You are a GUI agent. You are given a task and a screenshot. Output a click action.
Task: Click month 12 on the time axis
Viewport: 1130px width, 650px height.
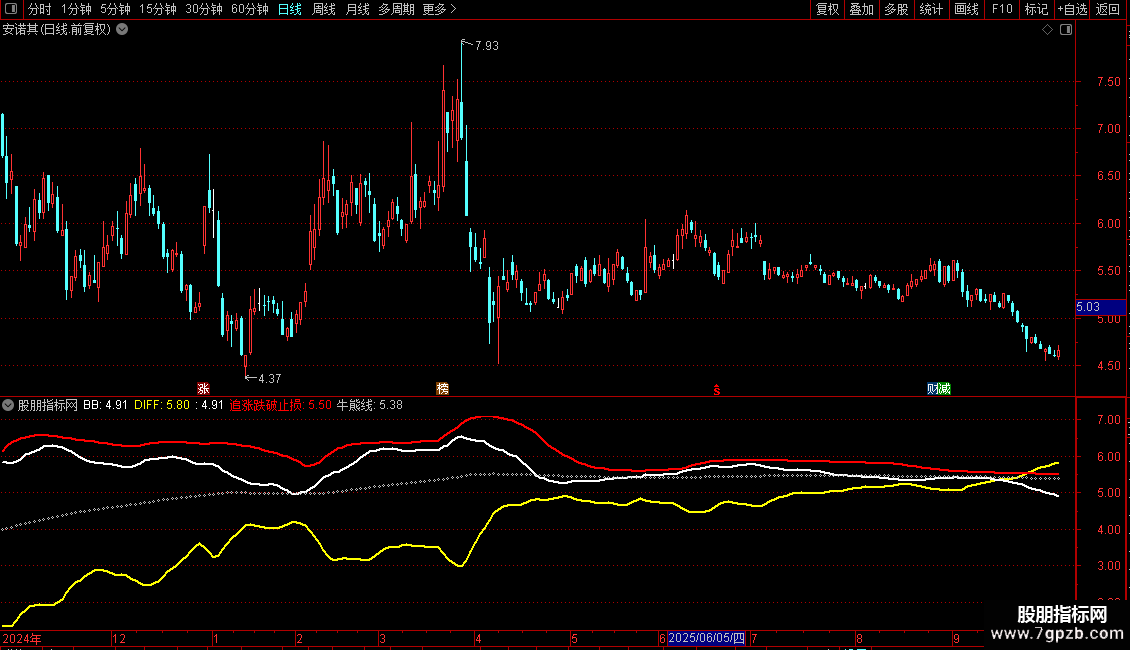[x=119, y=638]
